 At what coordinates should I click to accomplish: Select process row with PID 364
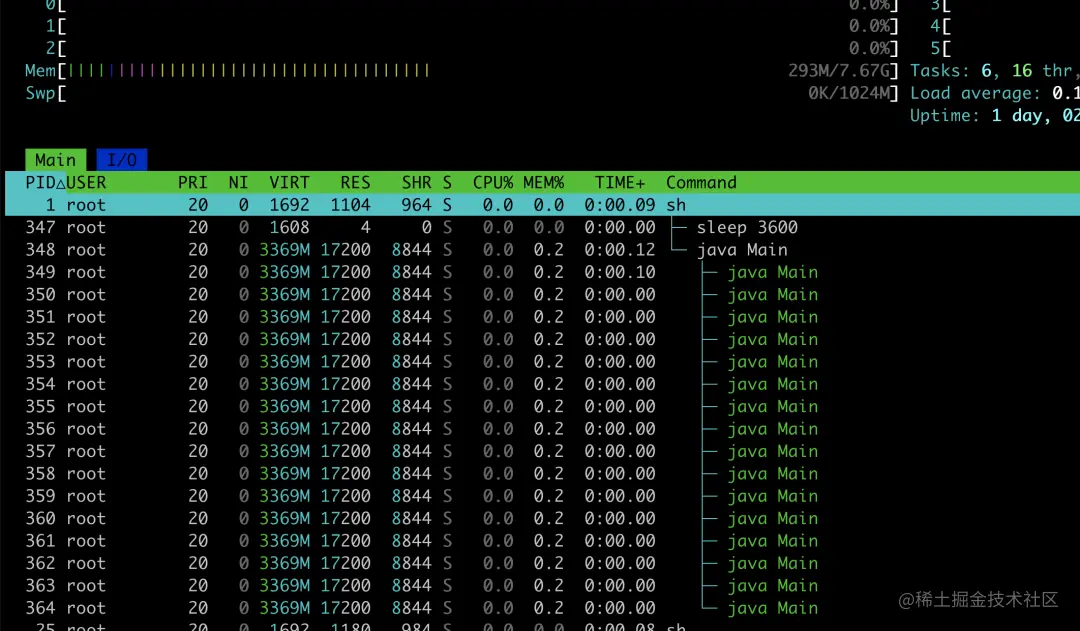(x=542, y=608)
